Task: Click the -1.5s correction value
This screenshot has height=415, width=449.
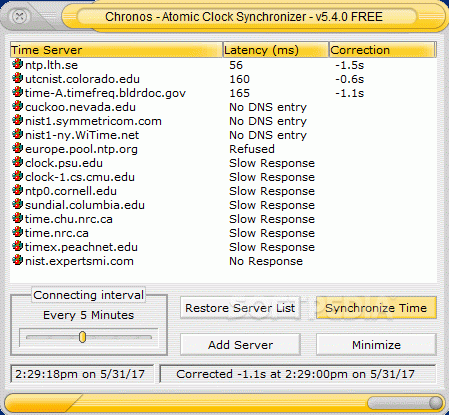Action: click(350, 65)
